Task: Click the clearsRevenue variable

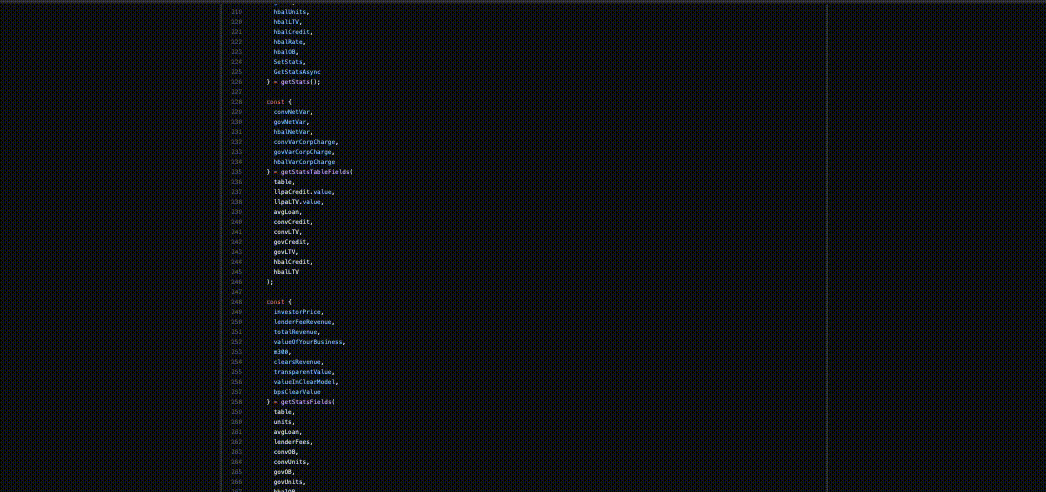Action: pos(298,361)
